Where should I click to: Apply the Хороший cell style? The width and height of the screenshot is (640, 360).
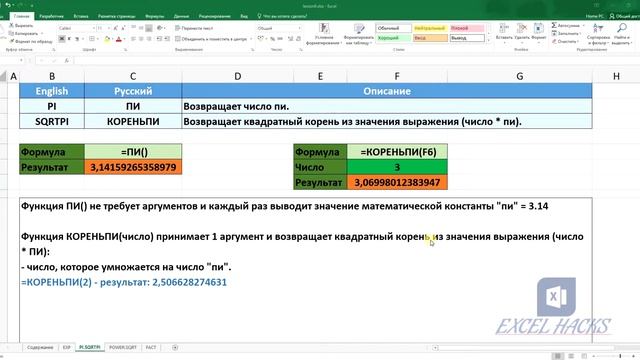[393, 38]
